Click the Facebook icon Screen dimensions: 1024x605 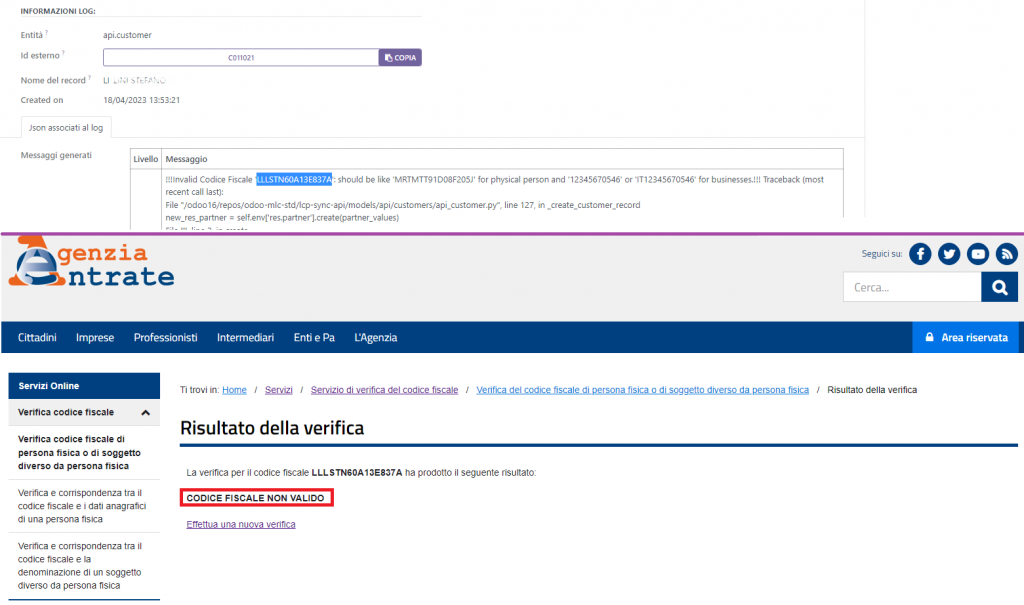tap(920, 254)
